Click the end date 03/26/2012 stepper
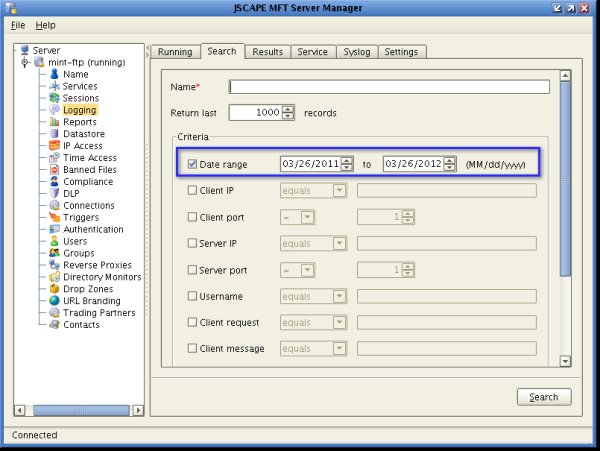 coord(450,164)
